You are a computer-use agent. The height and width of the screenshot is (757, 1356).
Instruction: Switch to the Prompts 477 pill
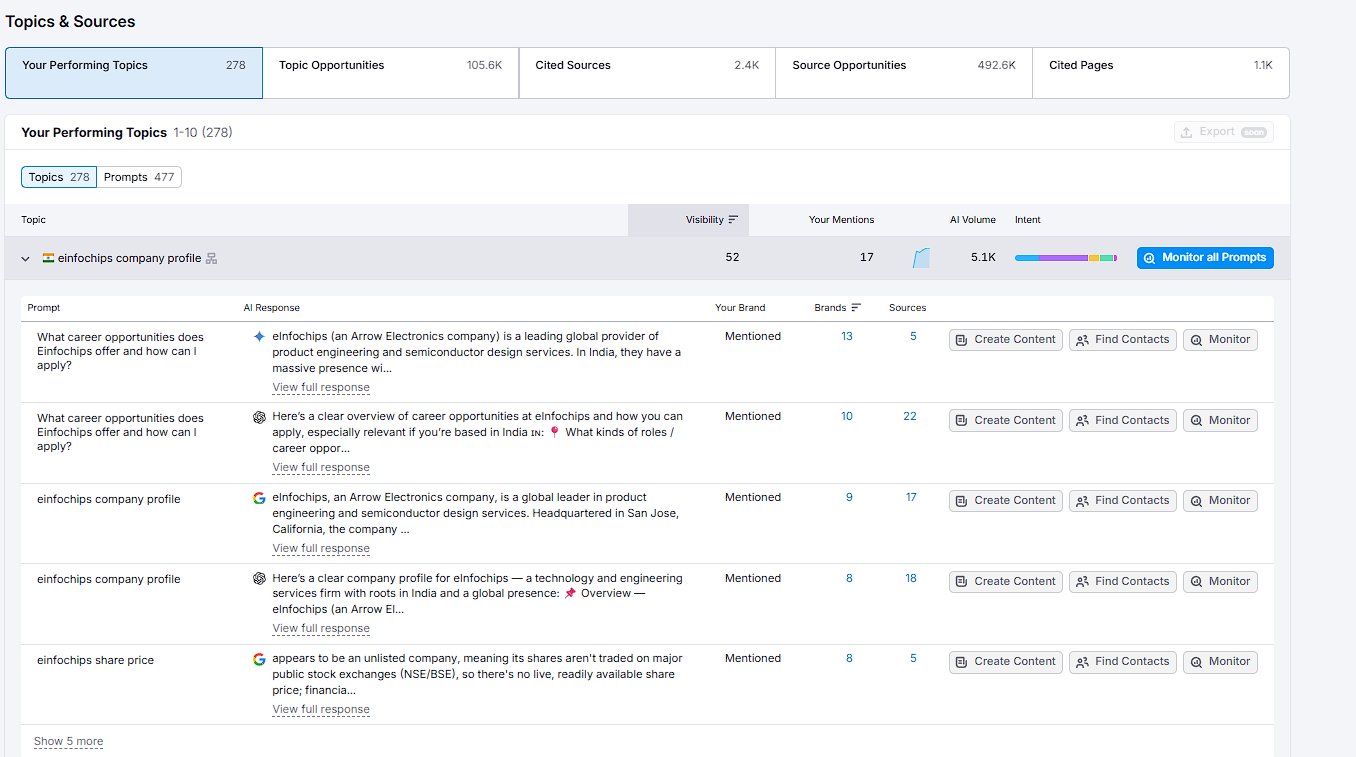[x=139, y=177]
